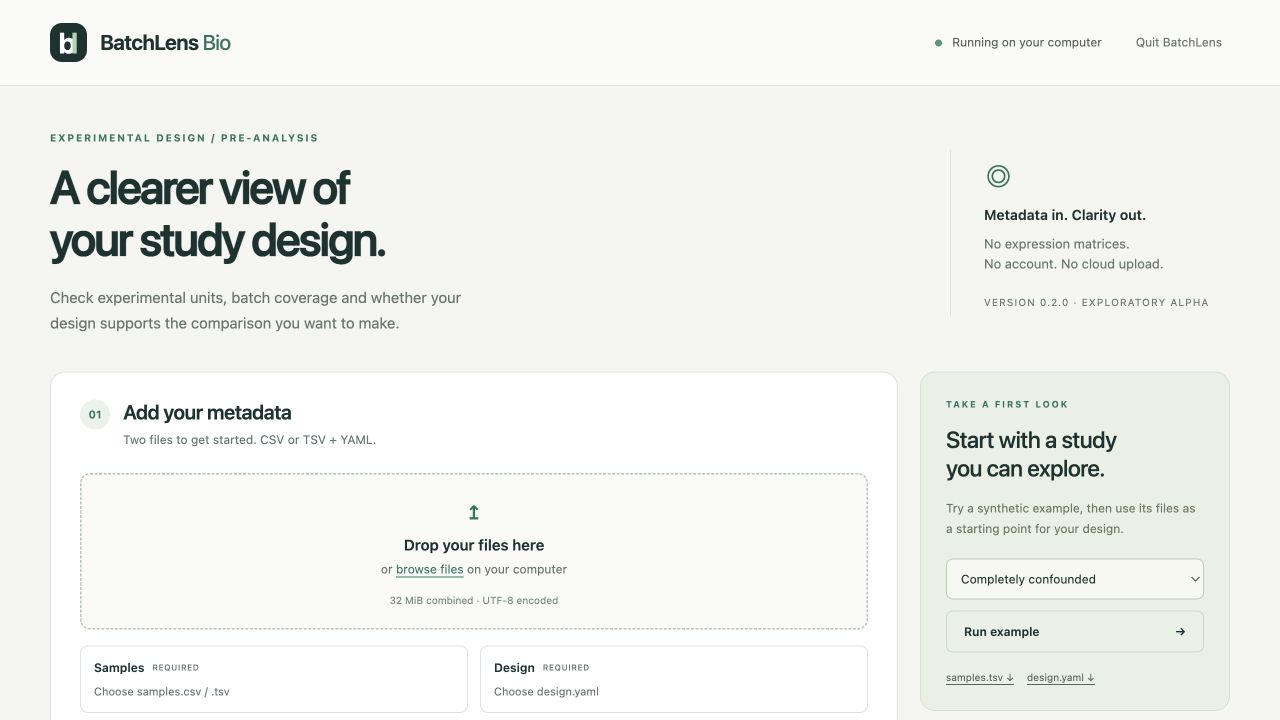Image resolution: width=1280 pixels, height=720 pixels.
Task: Open the Completely confounded example dropdown
Action: pos(1074,579)
